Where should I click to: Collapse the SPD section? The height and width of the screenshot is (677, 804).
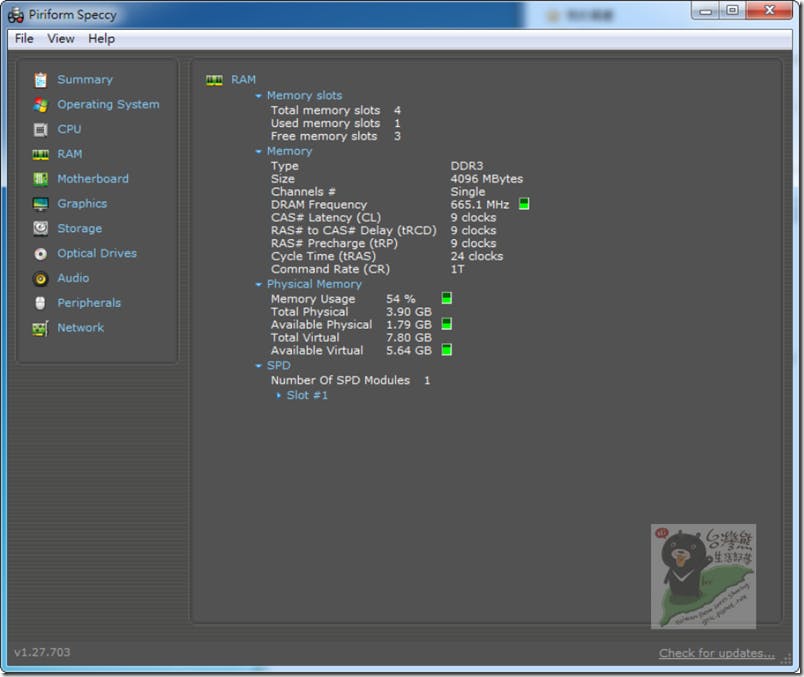[x=258, y=366]
